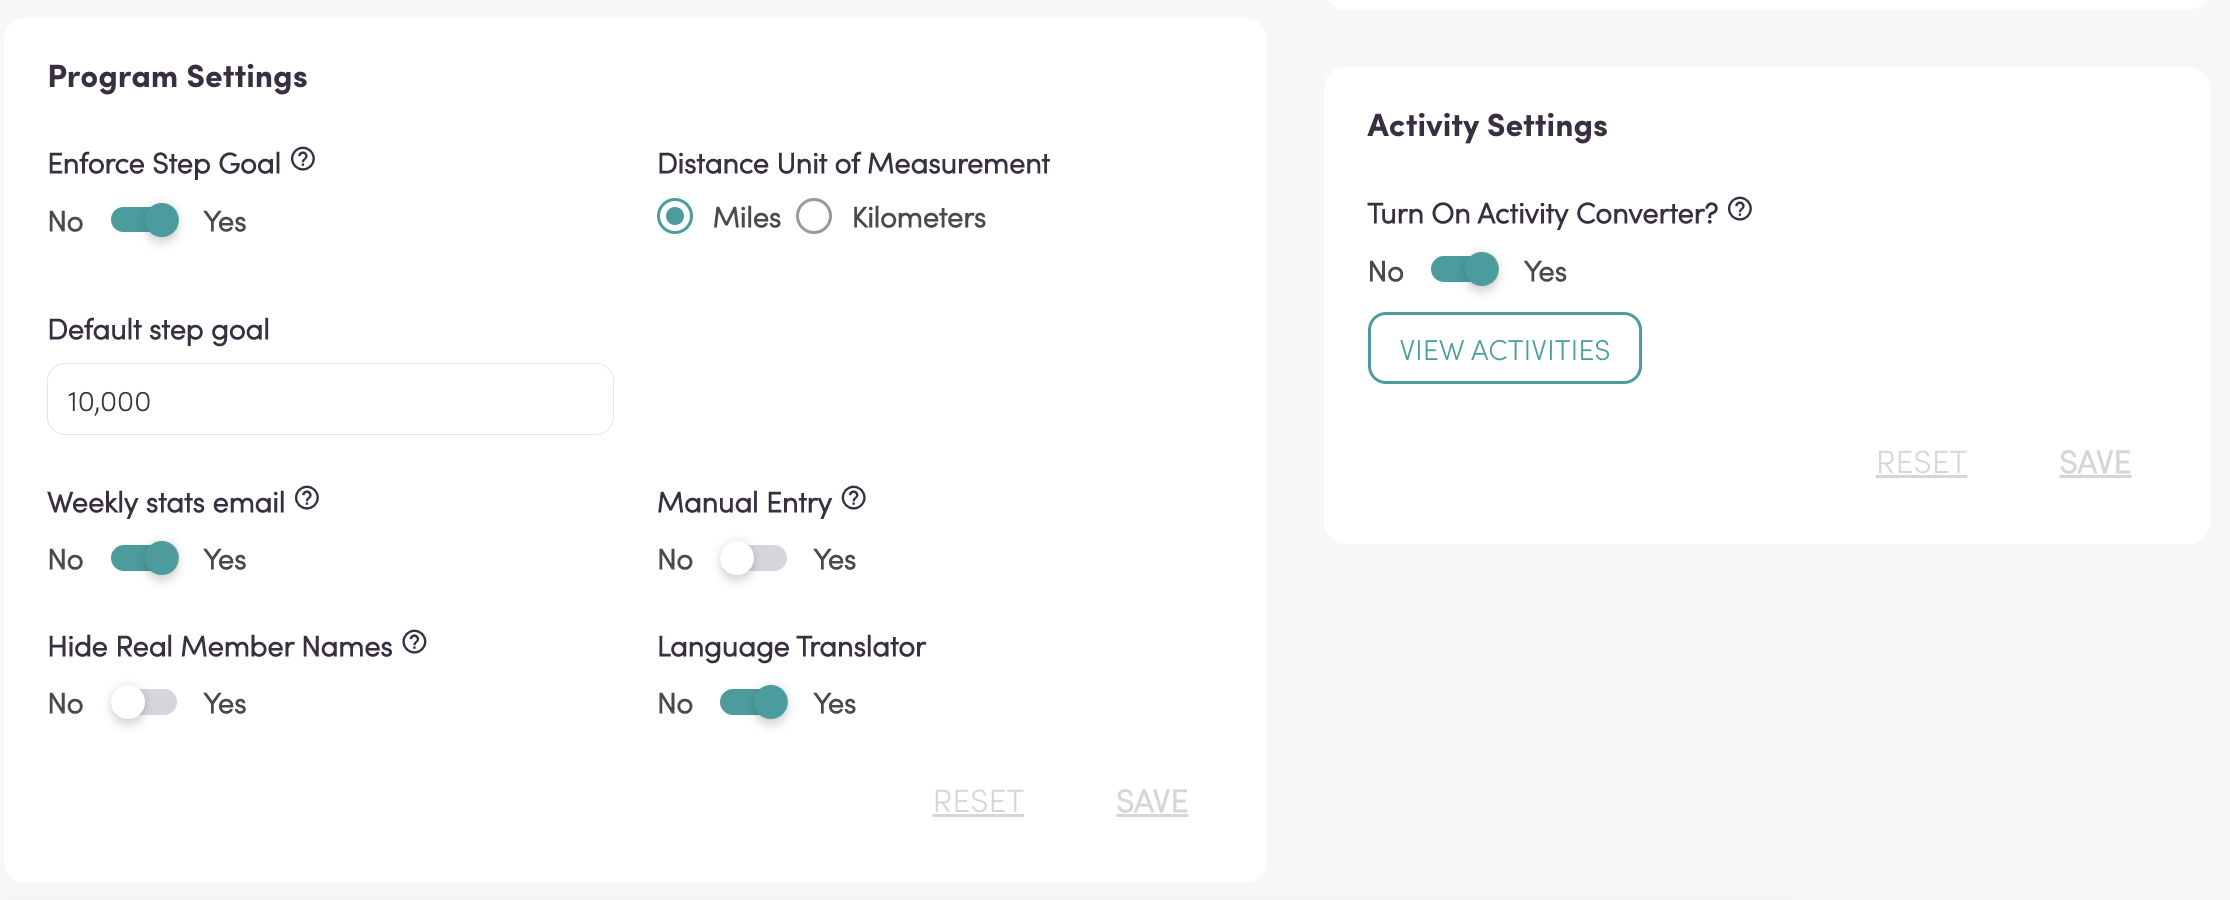Turn off the Weekly stats email switch

pyautogui.click(x=145, y=558)
